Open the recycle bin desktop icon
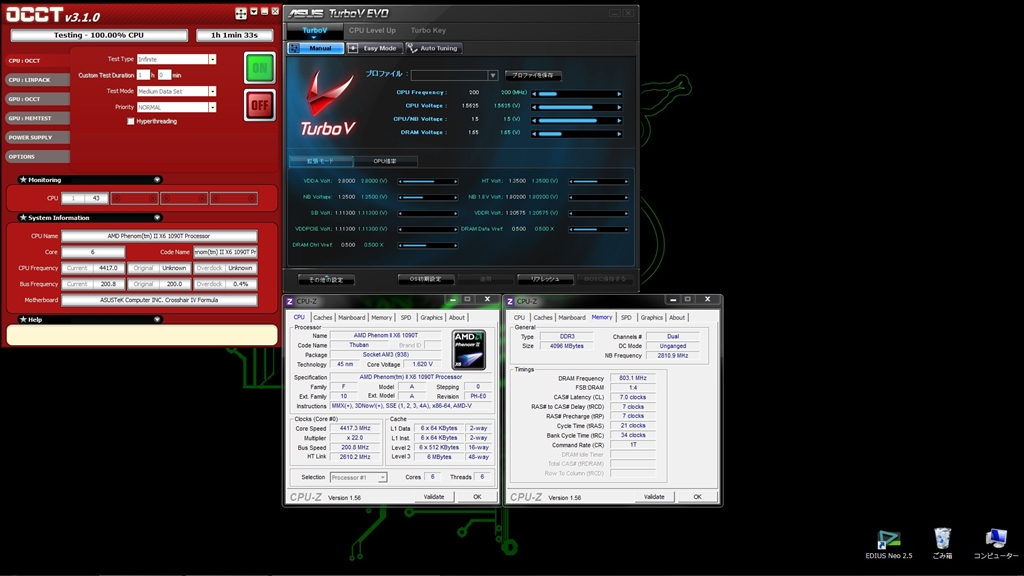Image resolution: width=1024 pixels, height=576 pixels. 941,539
